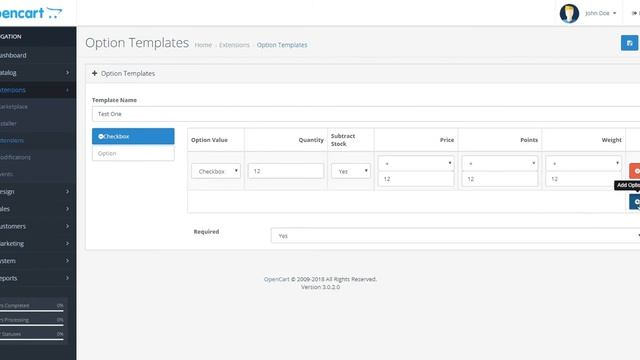Screen dimensions: 640x360
Task: Open the Subtract Stock dropdown
Action: point(351,171)
